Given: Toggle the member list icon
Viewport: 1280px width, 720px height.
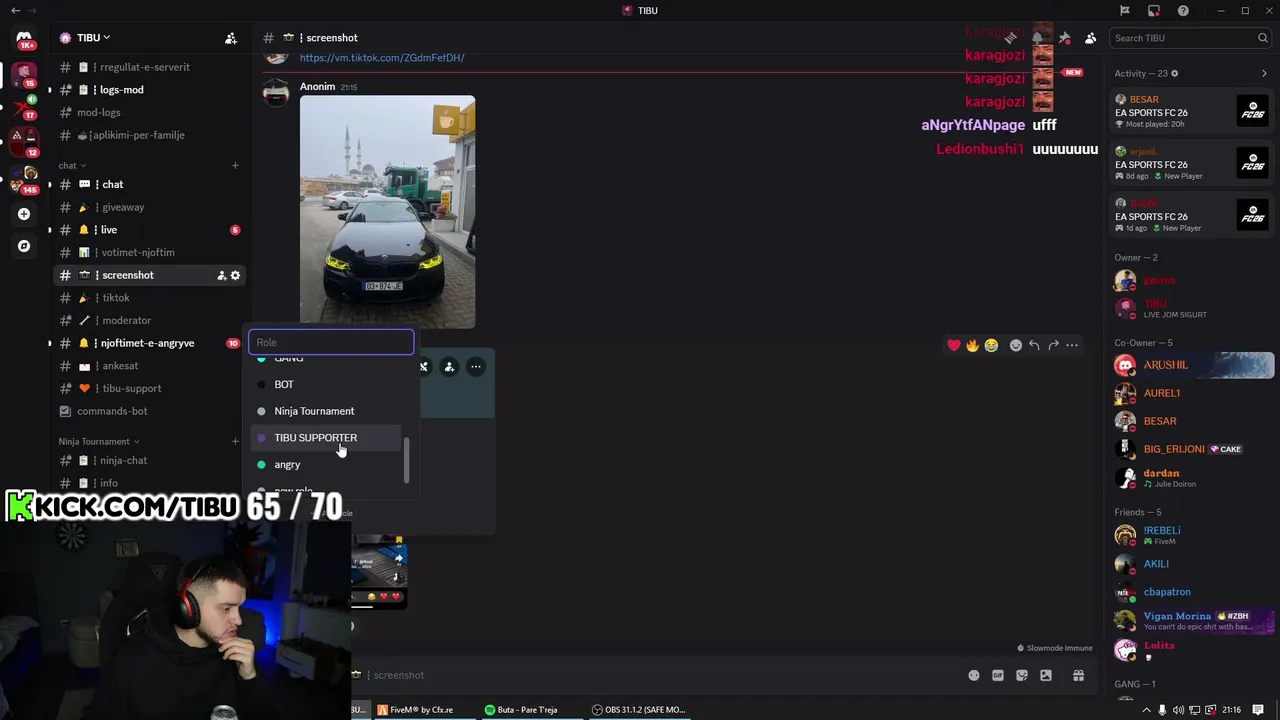Looking at the screenshot, I should click(1090, 38).
